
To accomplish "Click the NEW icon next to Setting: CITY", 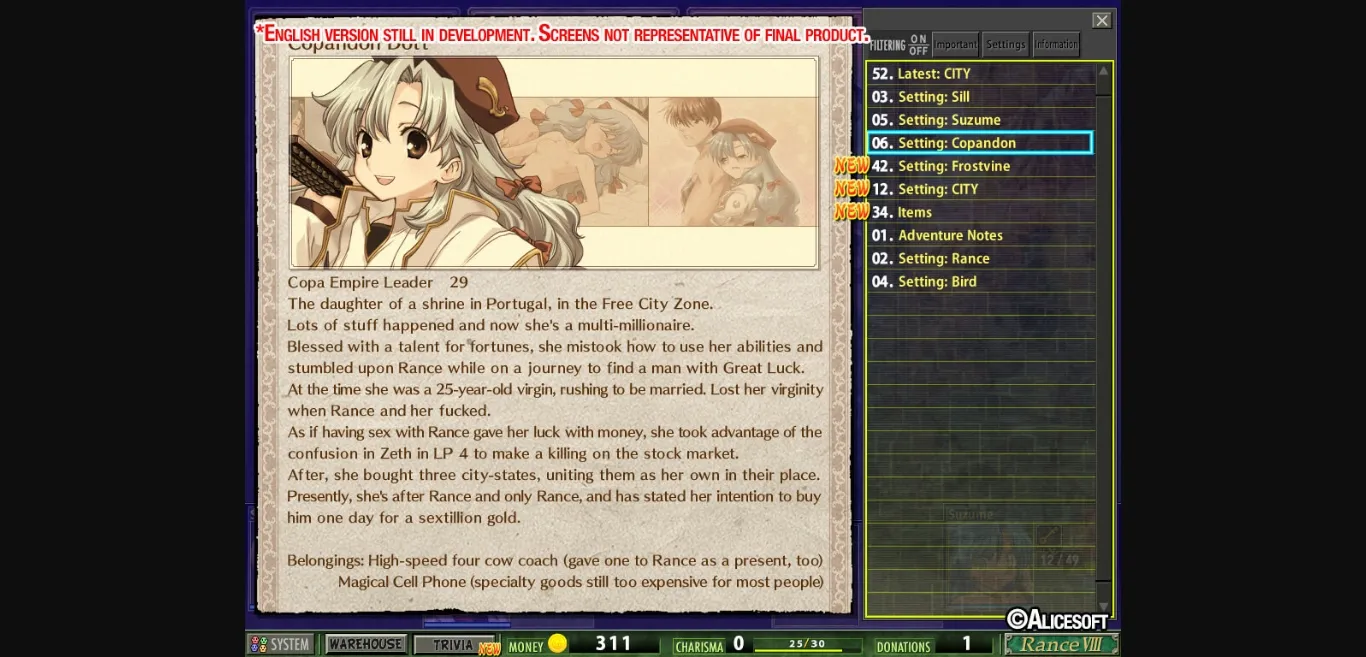I will click(851, 187).
